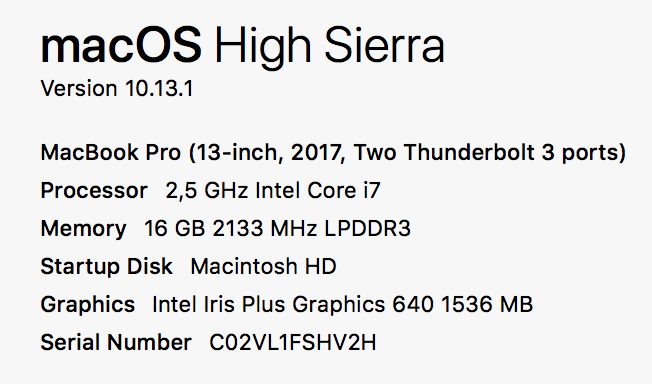Click the bold macOS title word
The image size is (652, 384).
click(x=121, y=45)
